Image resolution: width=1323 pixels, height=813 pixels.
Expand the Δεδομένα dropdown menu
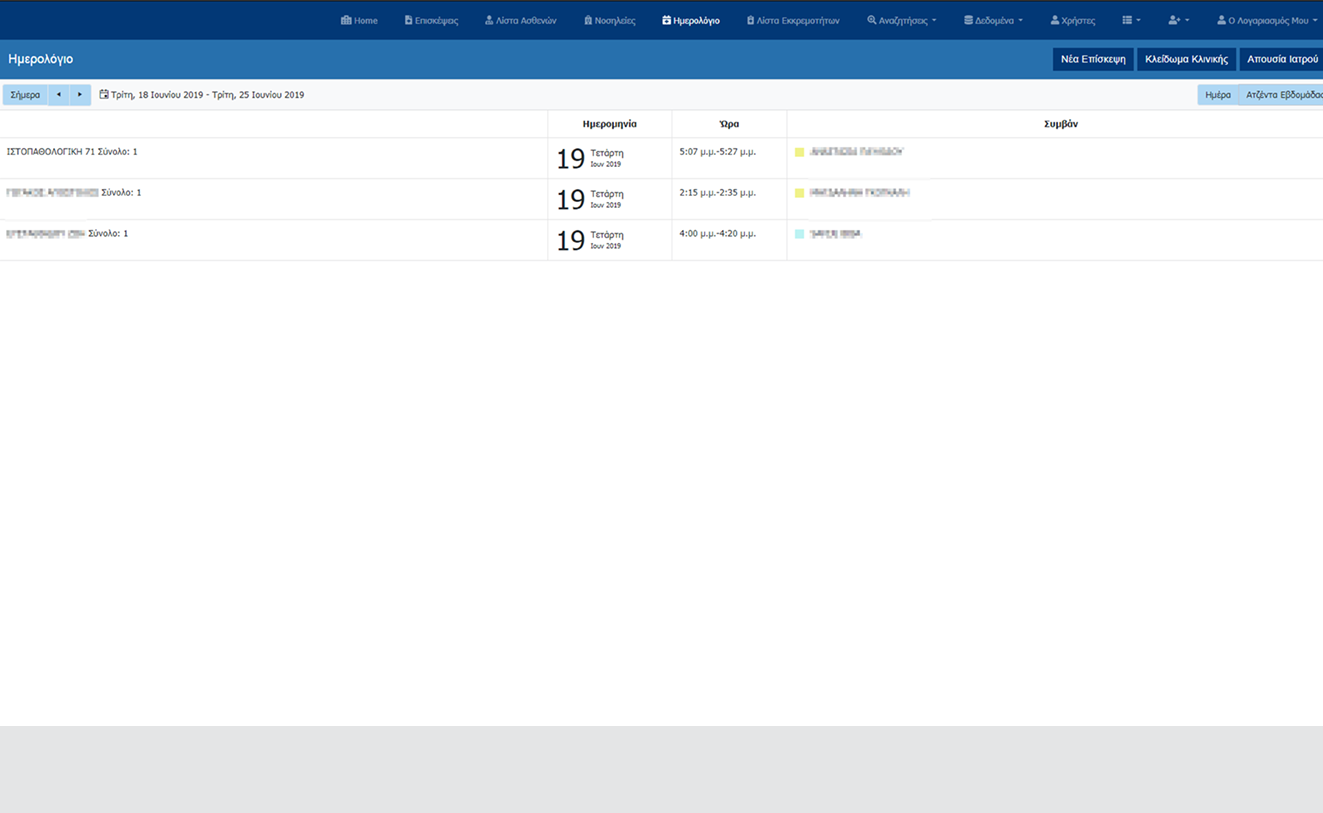coord(993,20)
